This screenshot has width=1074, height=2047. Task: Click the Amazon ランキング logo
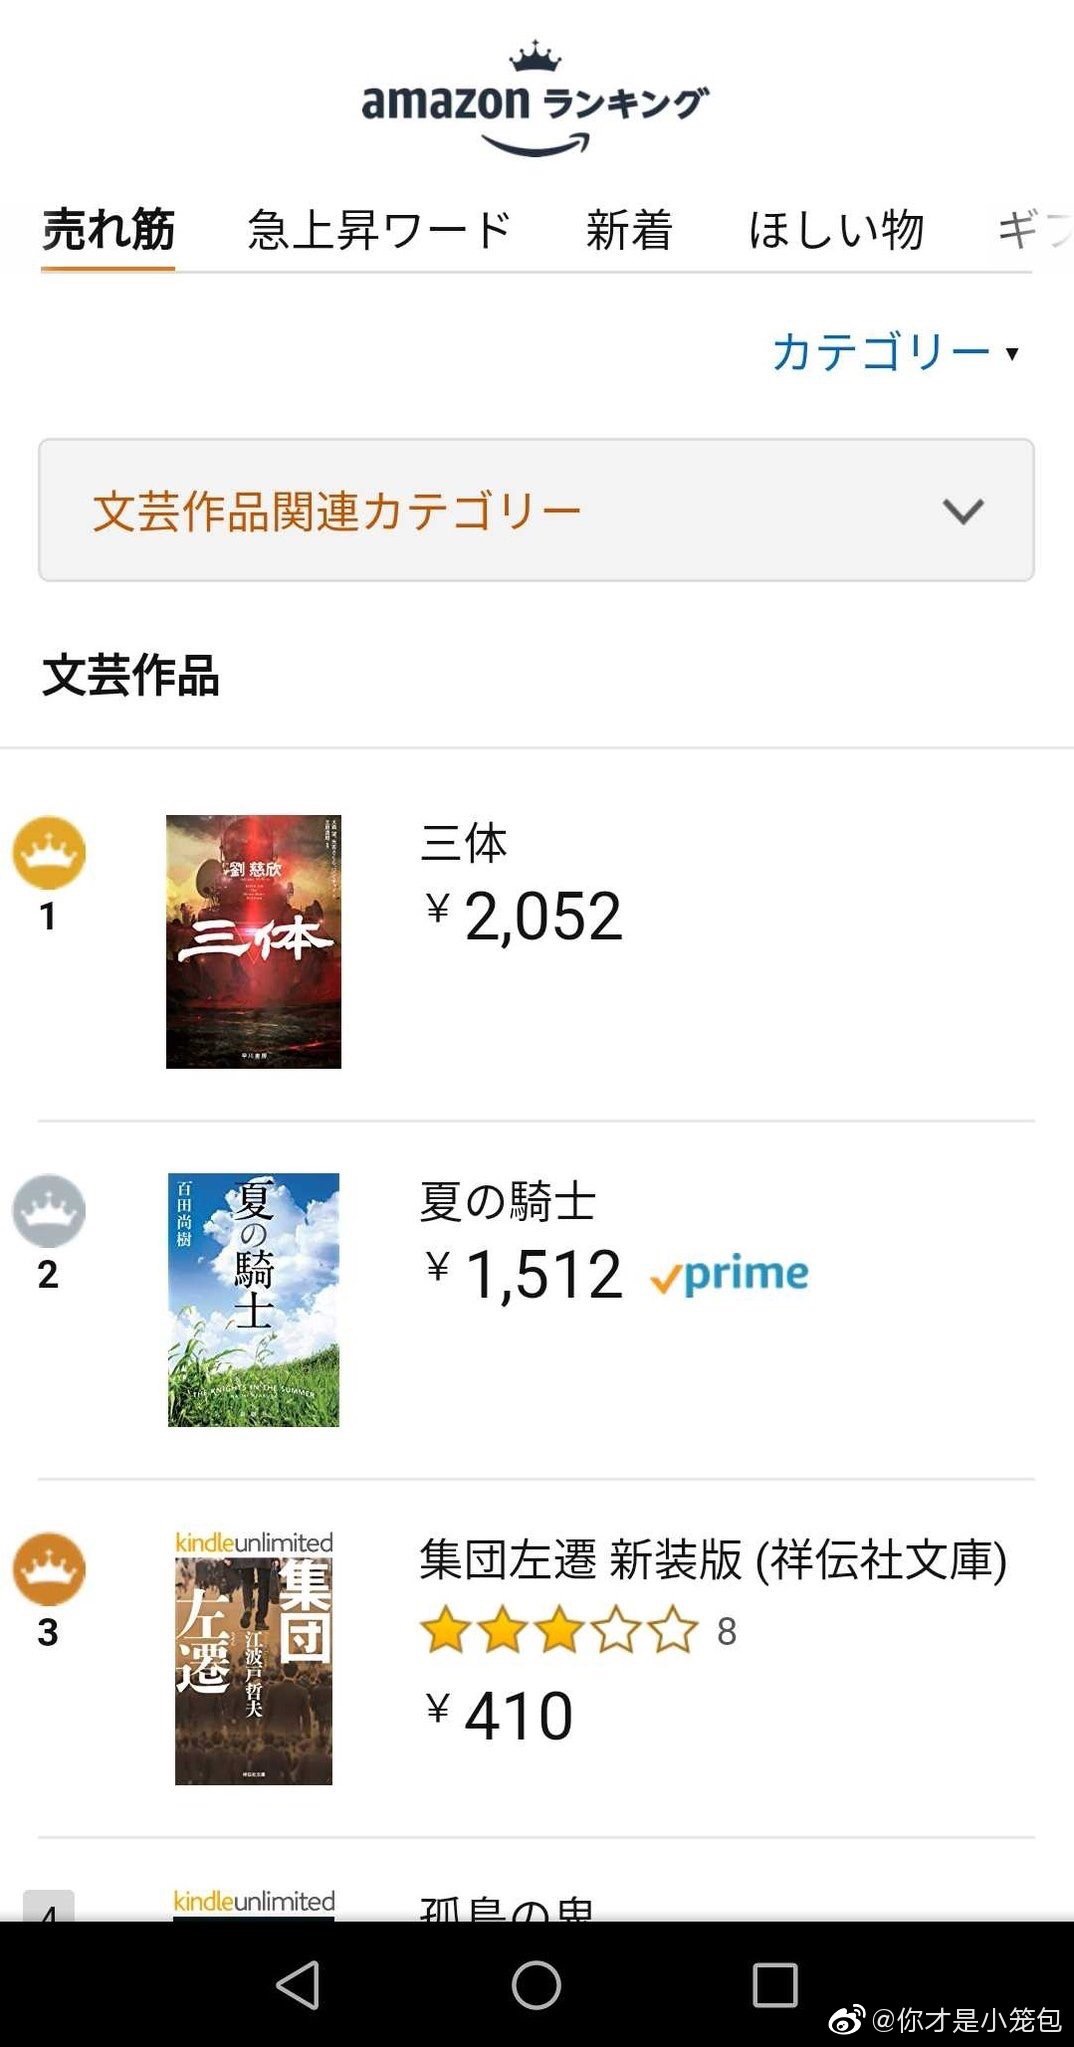pyautogui.click(x=536, y=102)
